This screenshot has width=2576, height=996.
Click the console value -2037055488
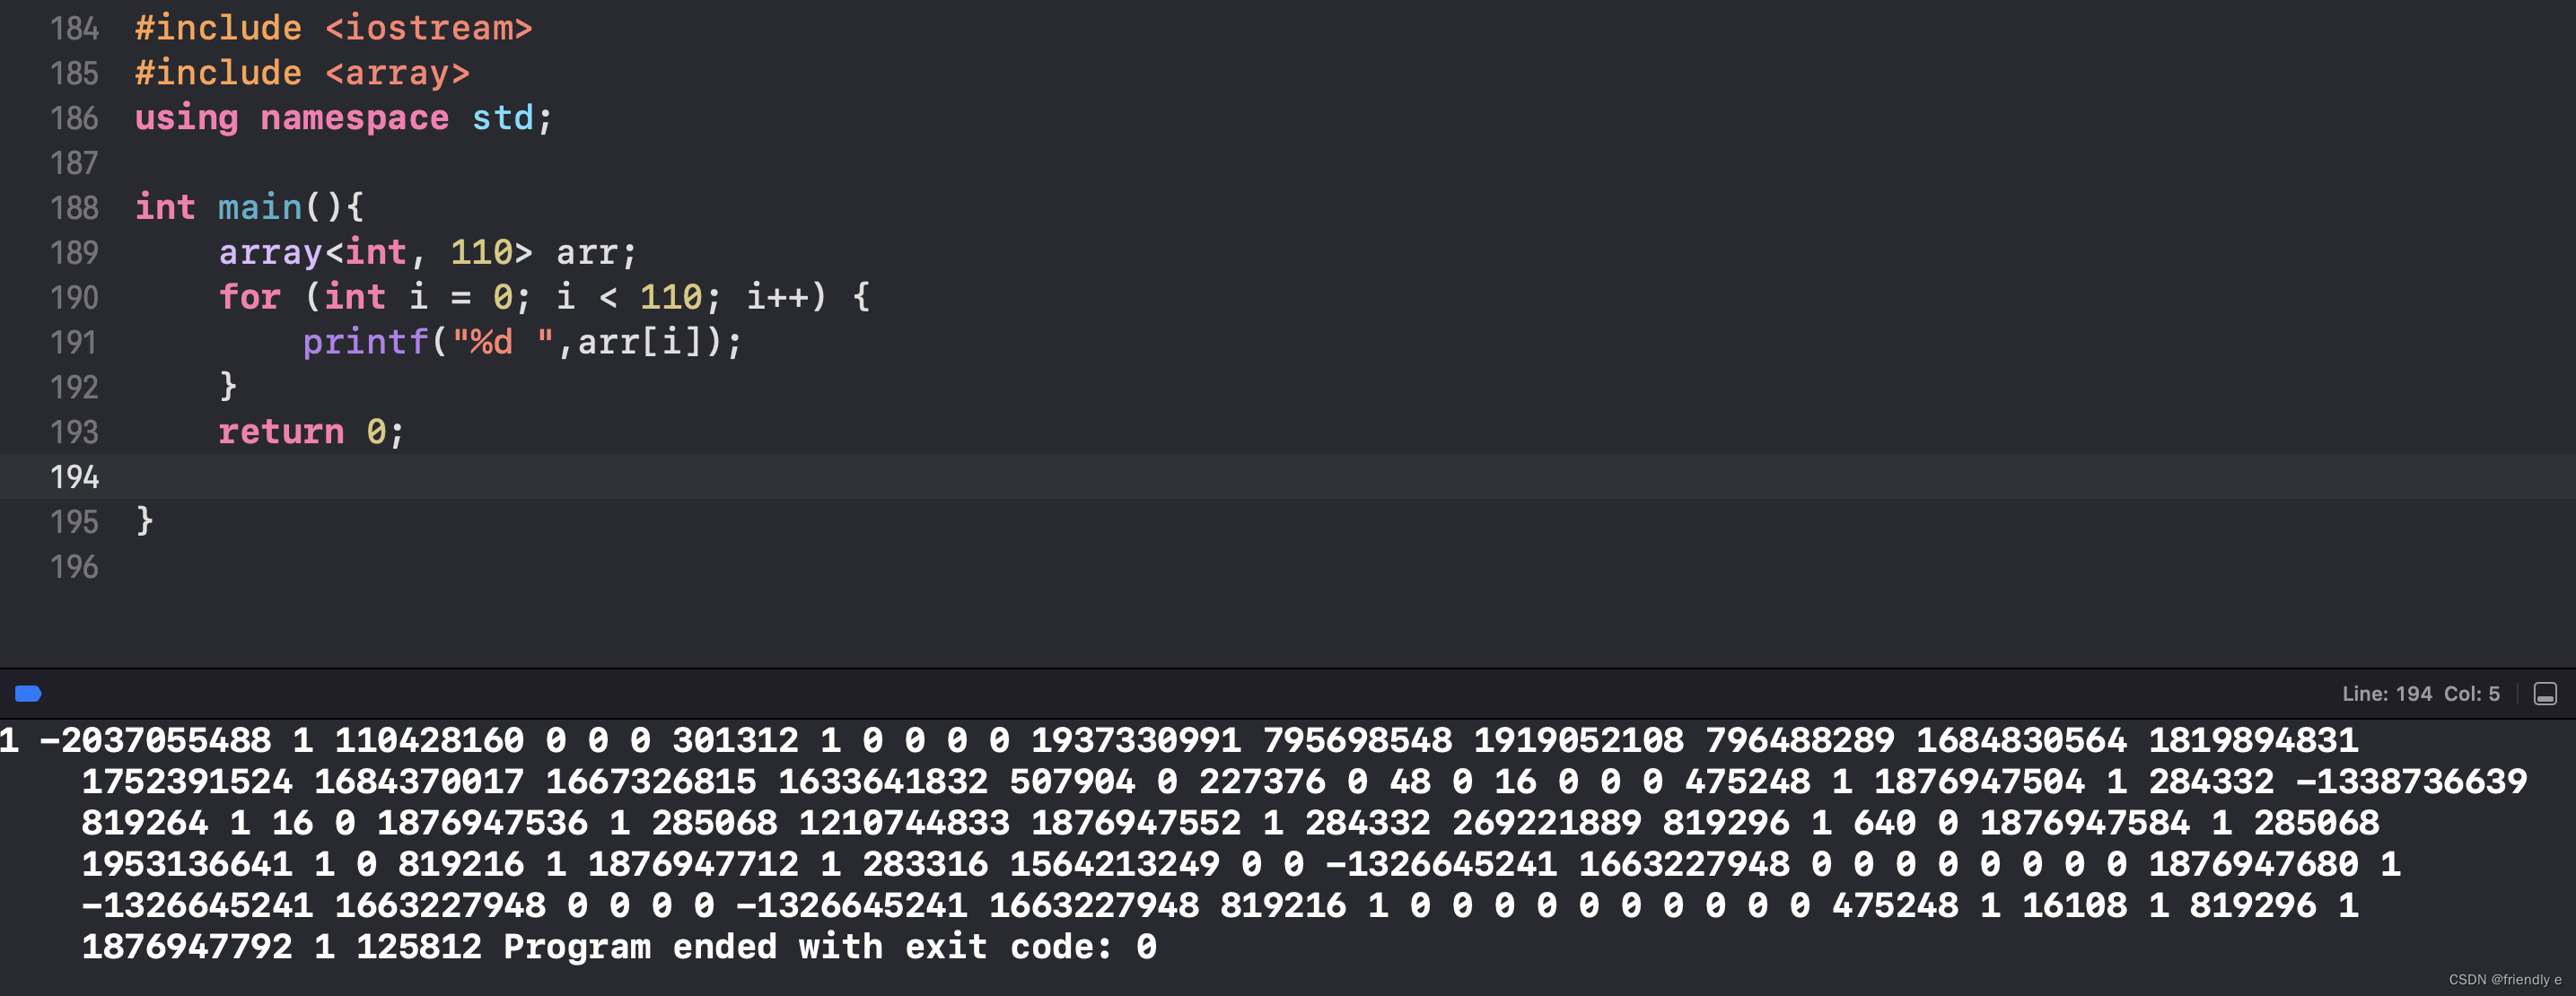155,740
